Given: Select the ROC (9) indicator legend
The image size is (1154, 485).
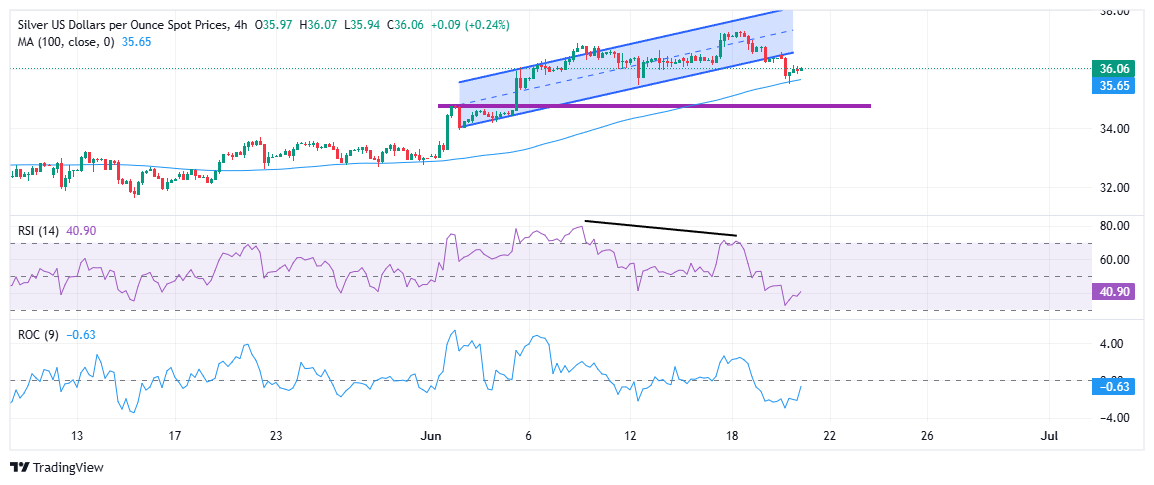Looking at the screenshot, I should click(x=35, y=335).
